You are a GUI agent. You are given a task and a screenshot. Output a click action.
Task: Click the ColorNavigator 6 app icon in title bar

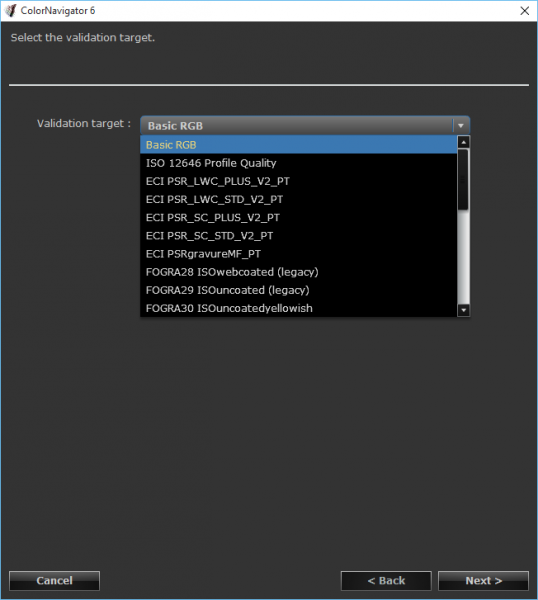point(10,10)
